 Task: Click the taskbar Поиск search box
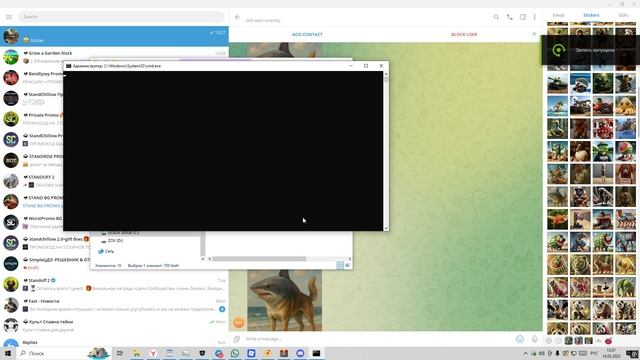coord(63,353)
